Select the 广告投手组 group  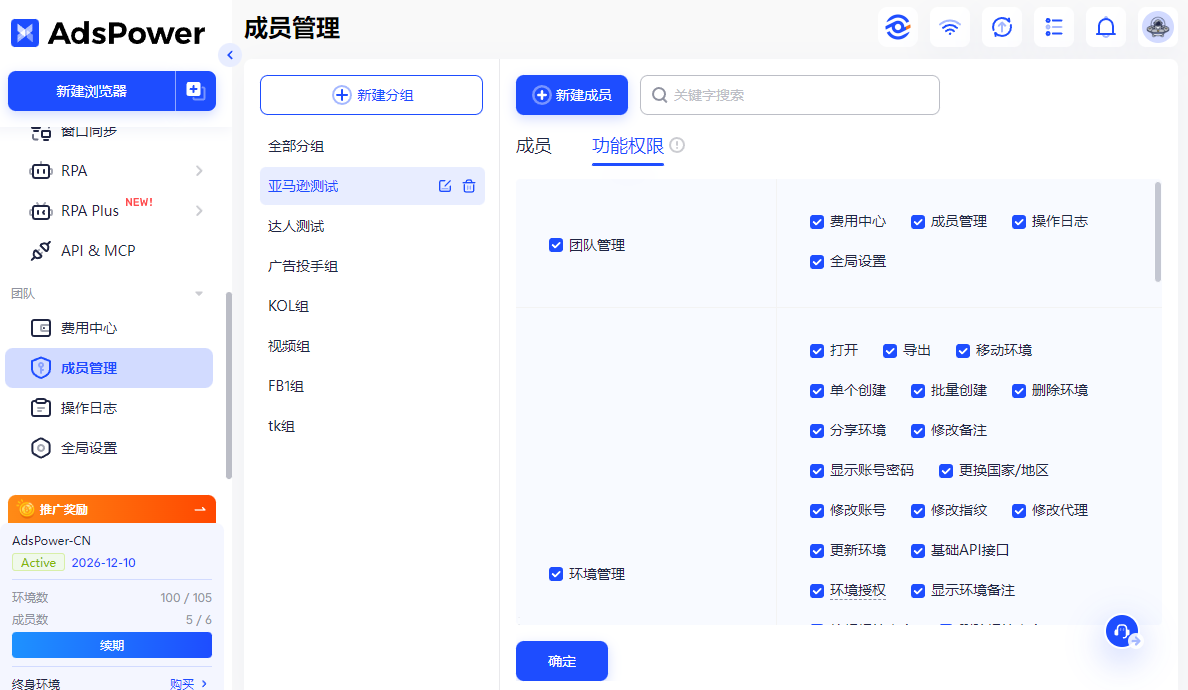coord(372,266)
